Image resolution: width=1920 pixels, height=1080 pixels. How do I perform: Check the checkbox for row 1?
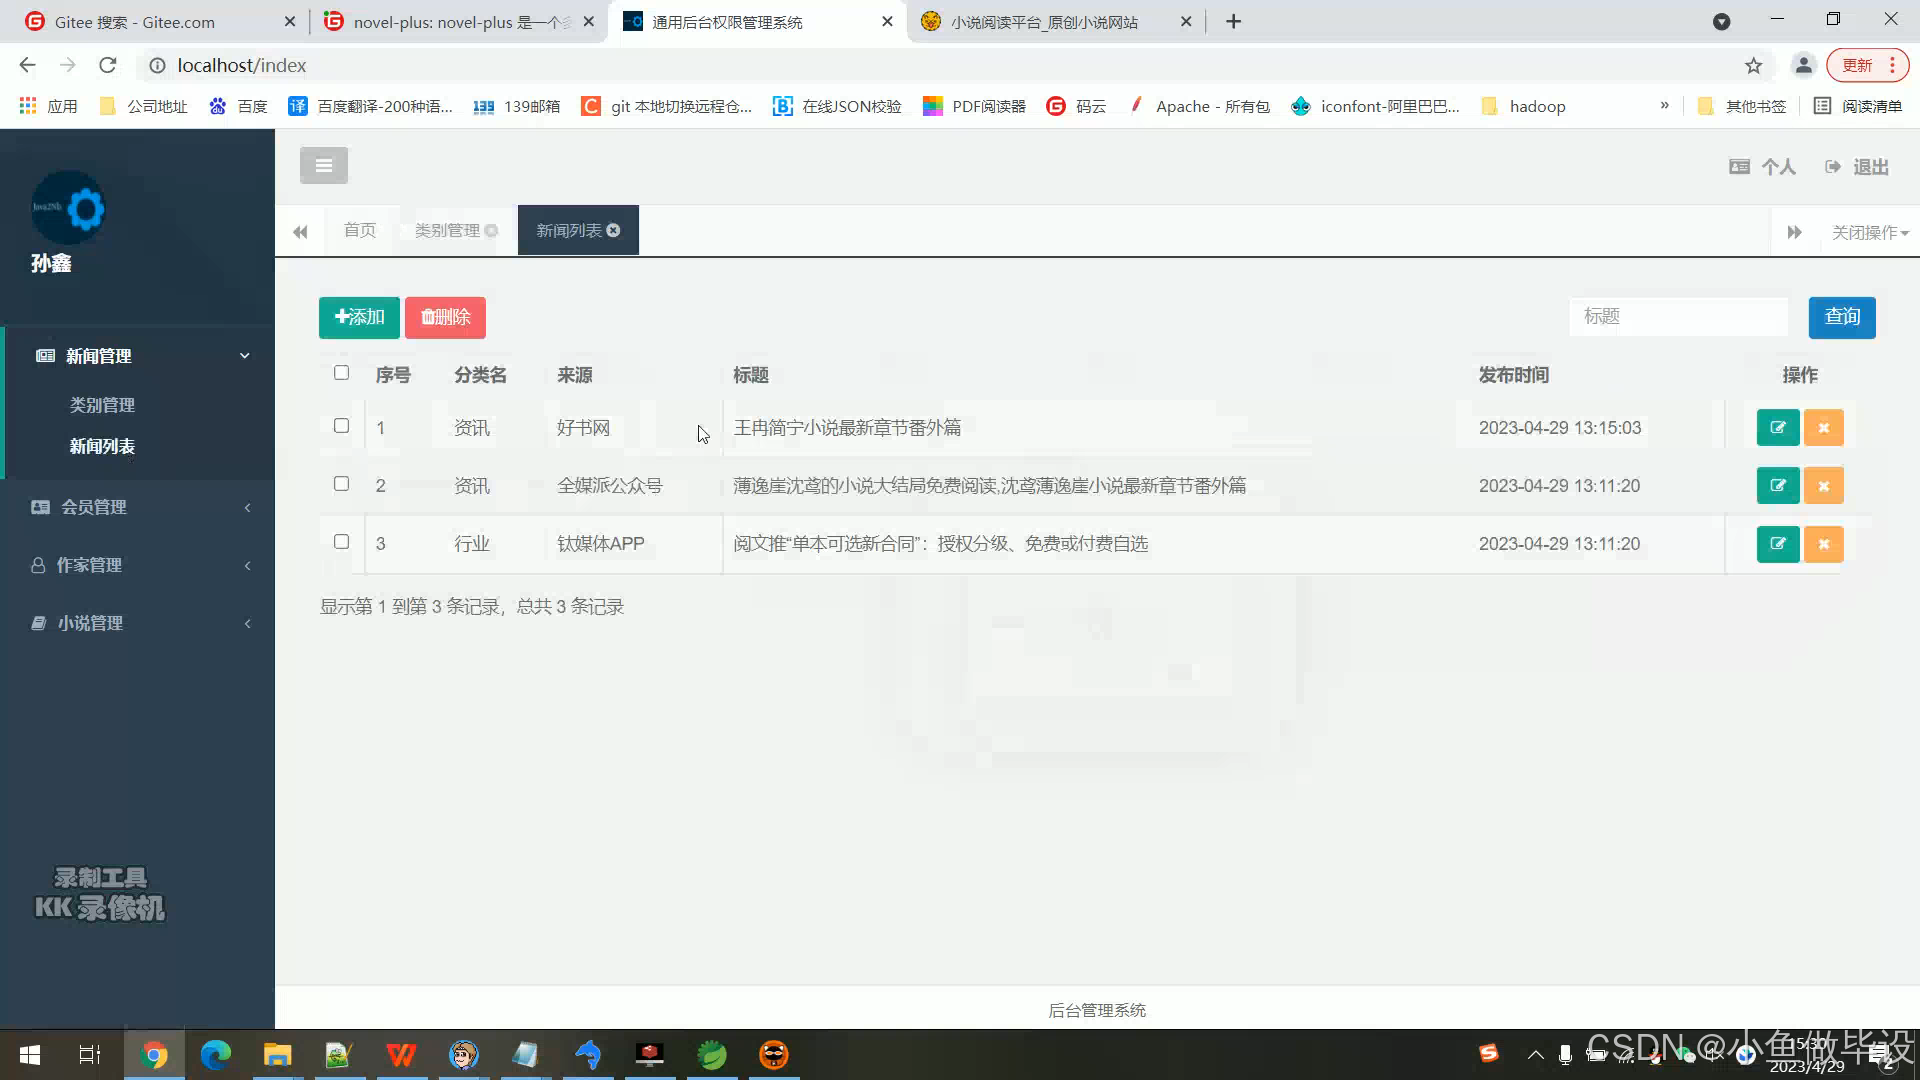pos(341,426)
